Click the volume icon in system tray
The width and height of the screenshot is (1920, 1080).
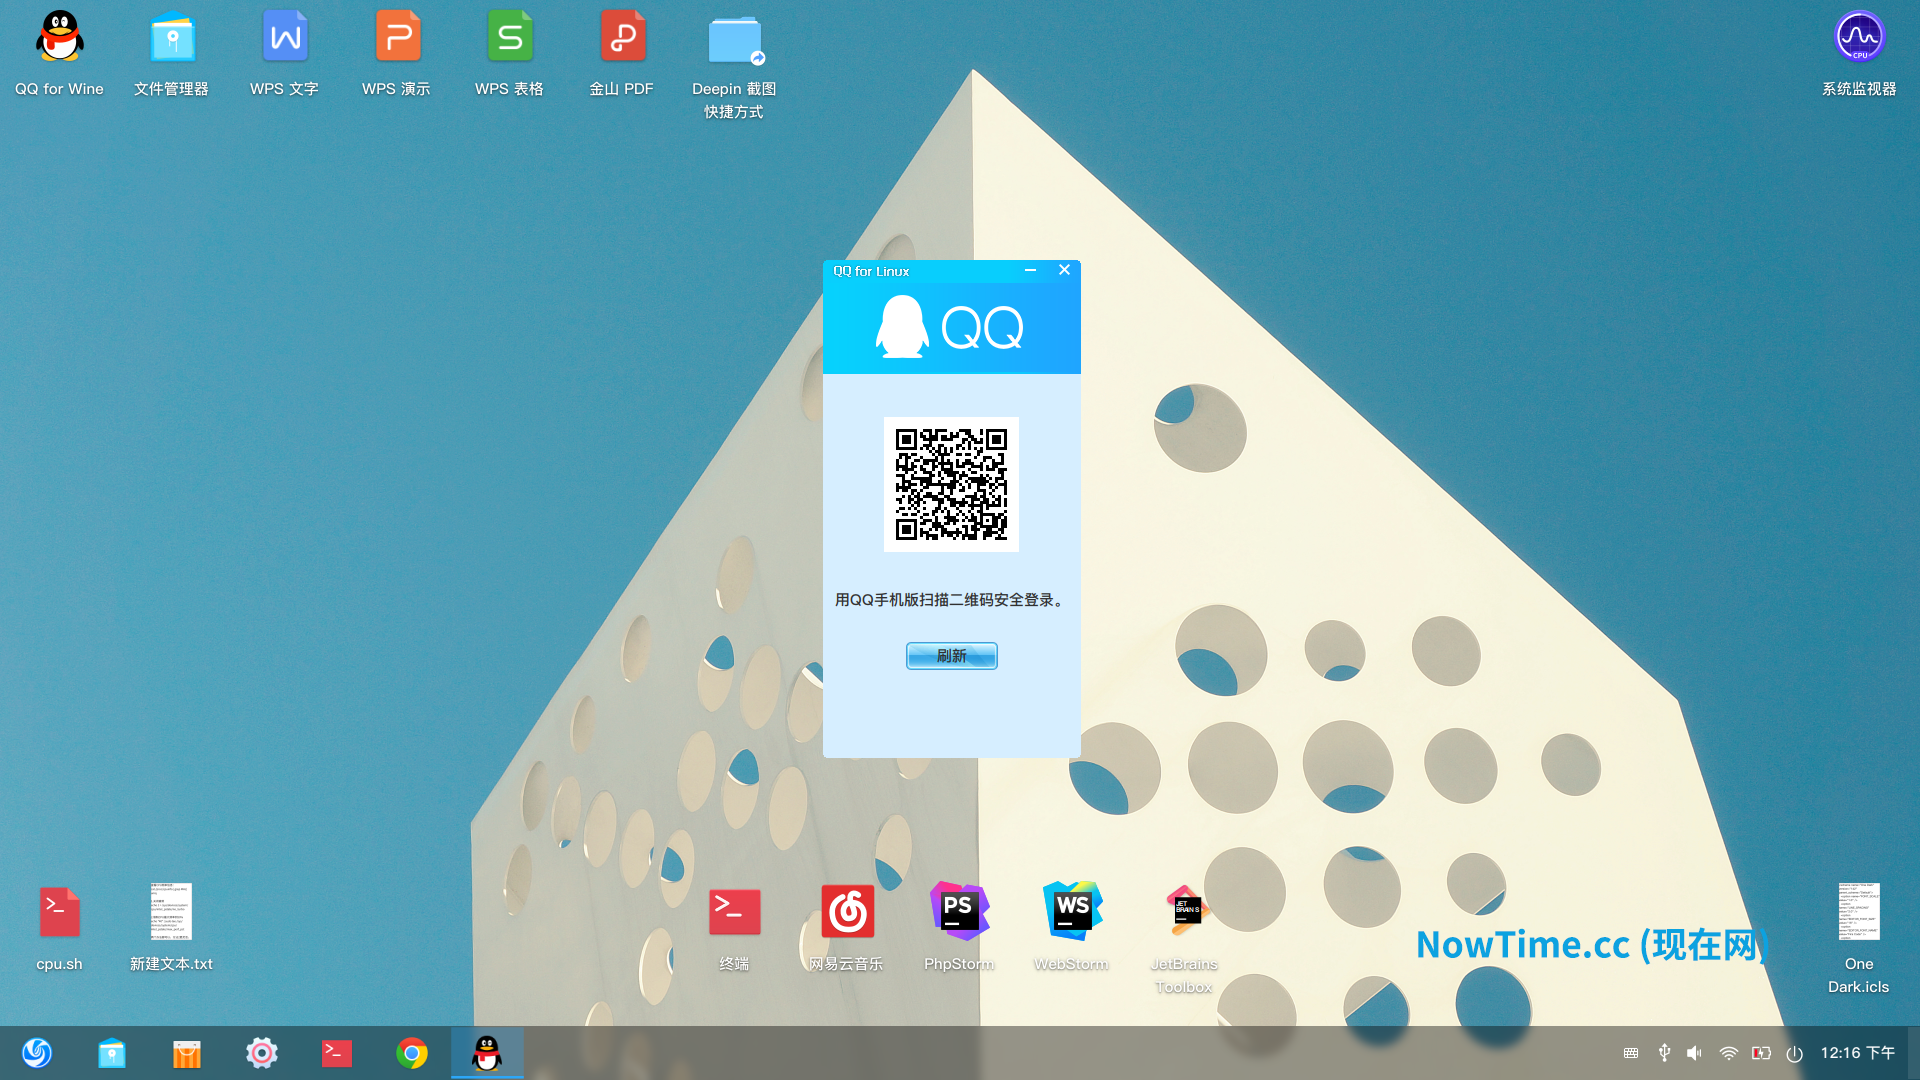[1694, 1053]
